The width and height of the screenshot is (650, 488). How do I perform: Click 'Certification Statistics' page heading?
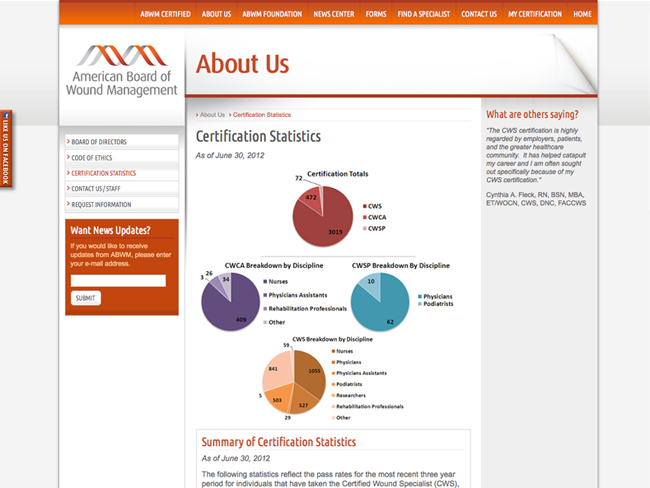pos(258,136)
